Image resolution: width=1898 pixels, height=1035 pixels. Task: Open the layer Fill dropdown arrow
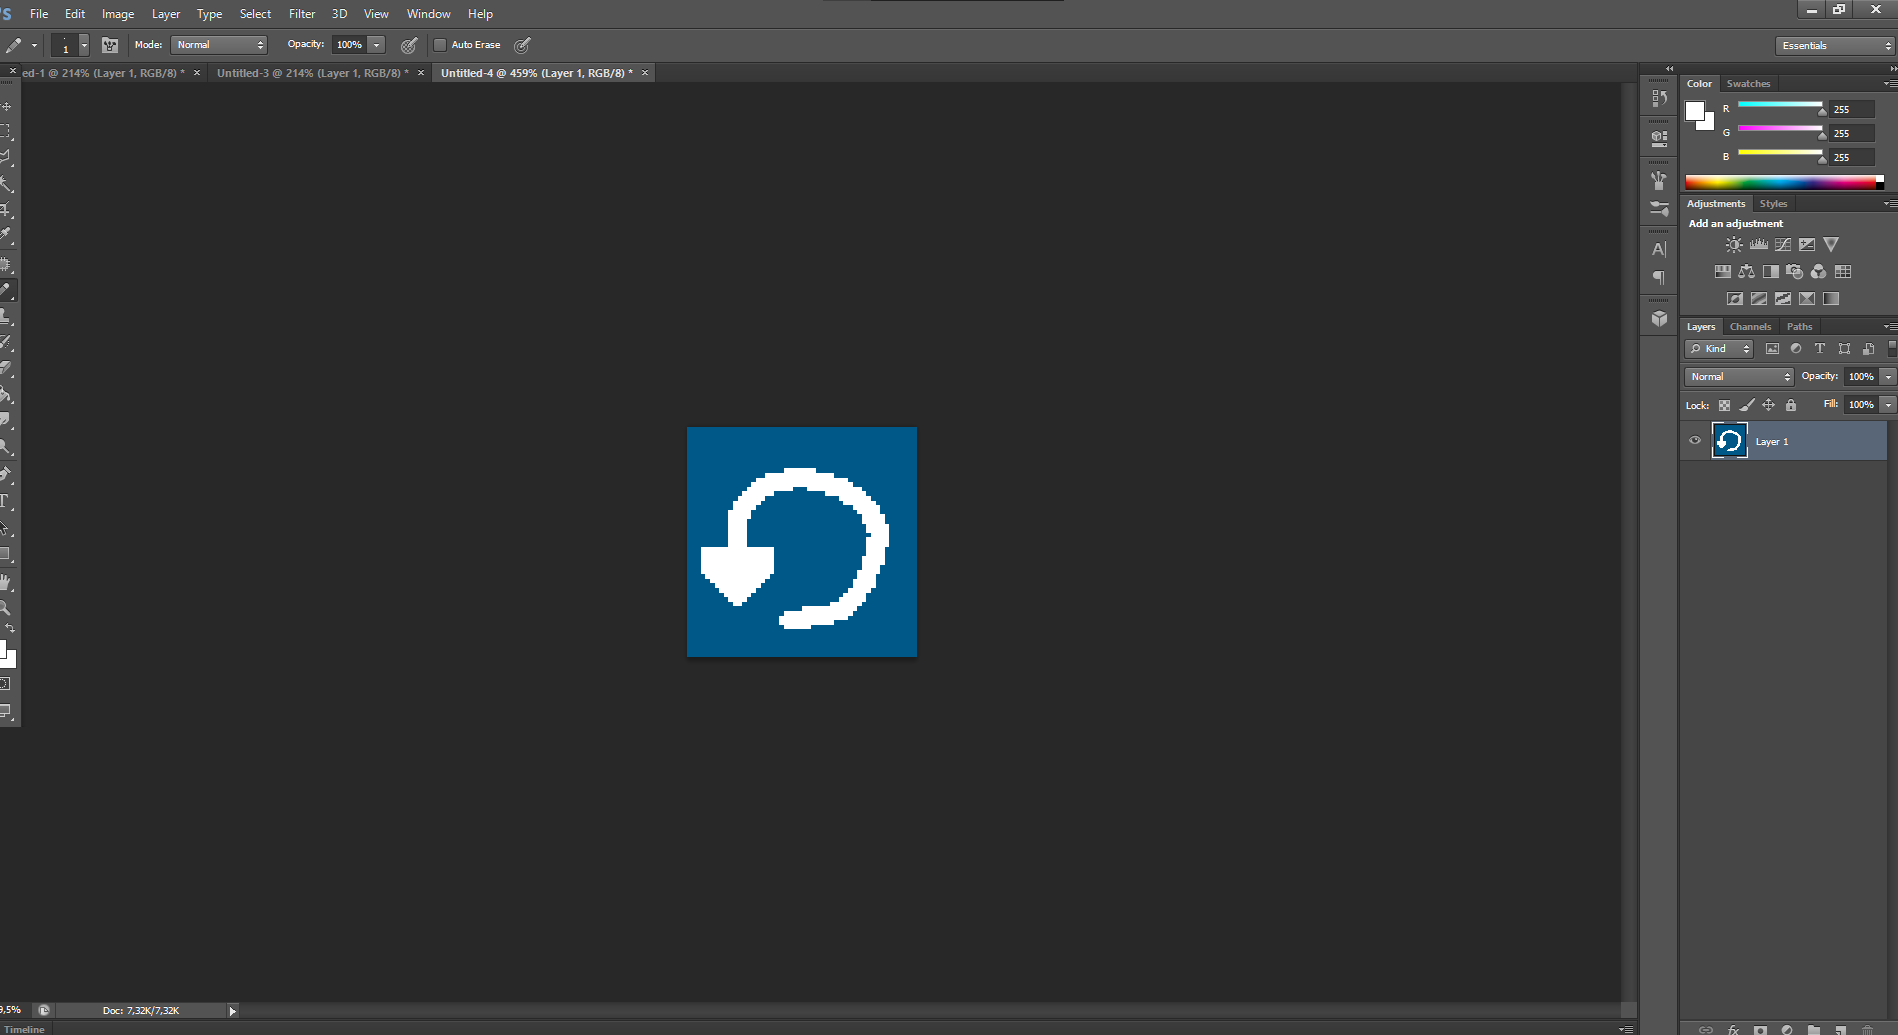[x=1888, y=405]
